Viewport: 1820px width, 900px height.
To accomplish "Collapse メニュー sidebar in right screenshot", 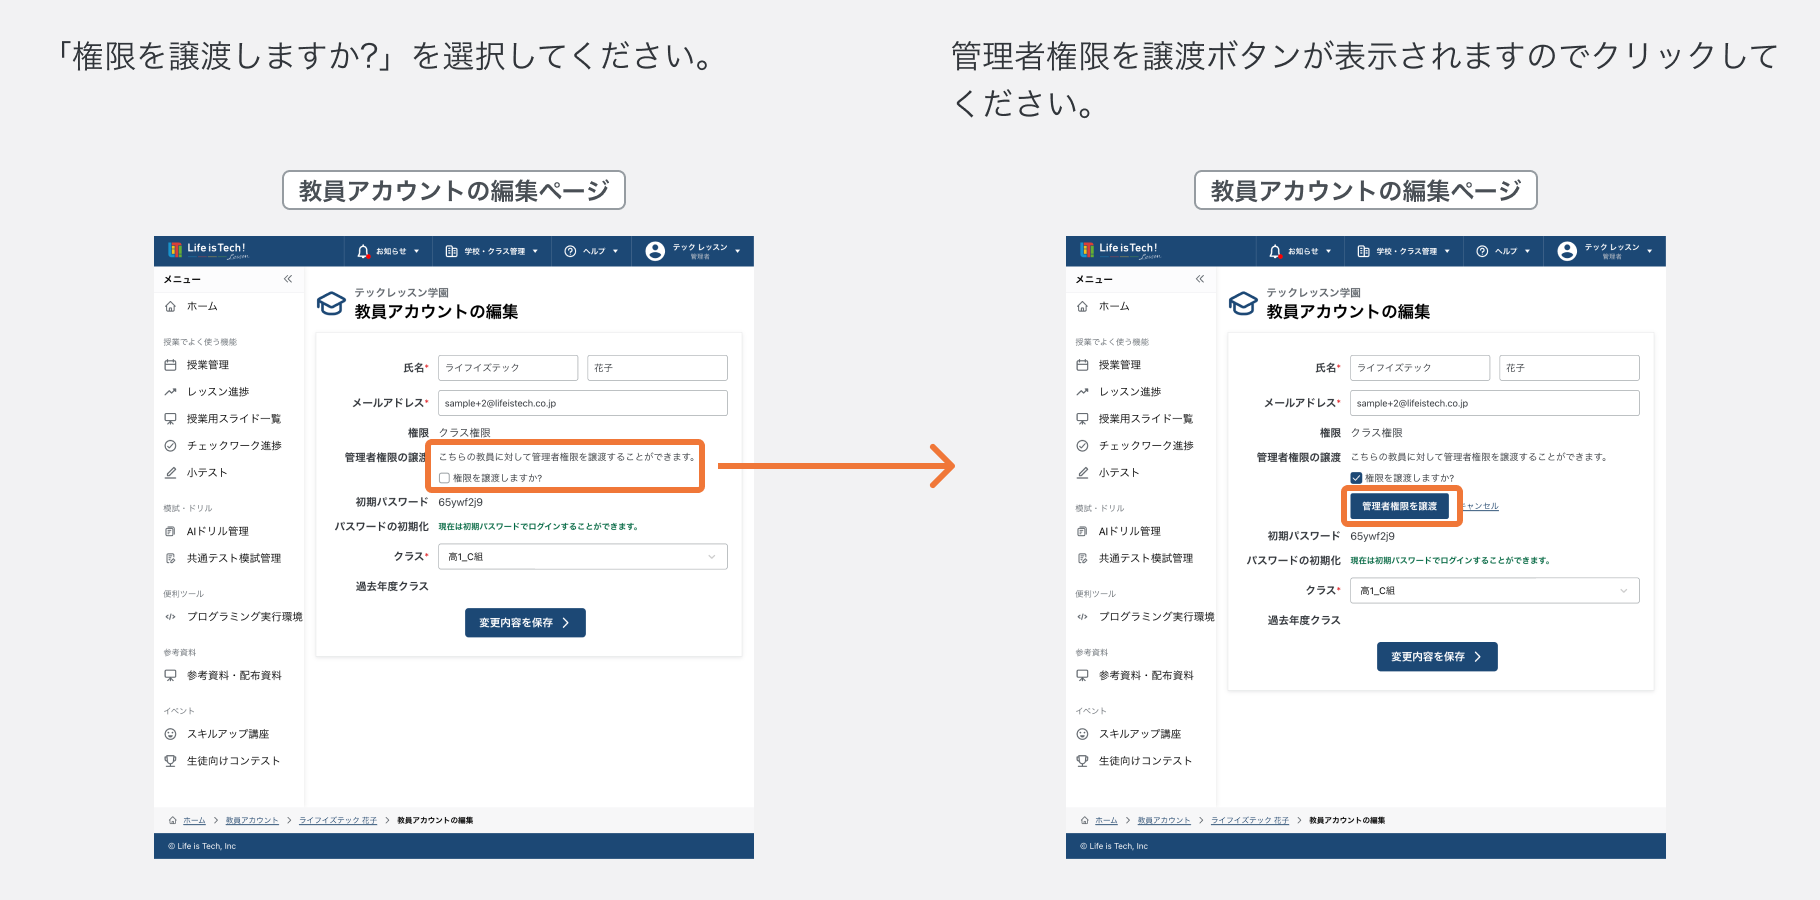I will 1200,279.
